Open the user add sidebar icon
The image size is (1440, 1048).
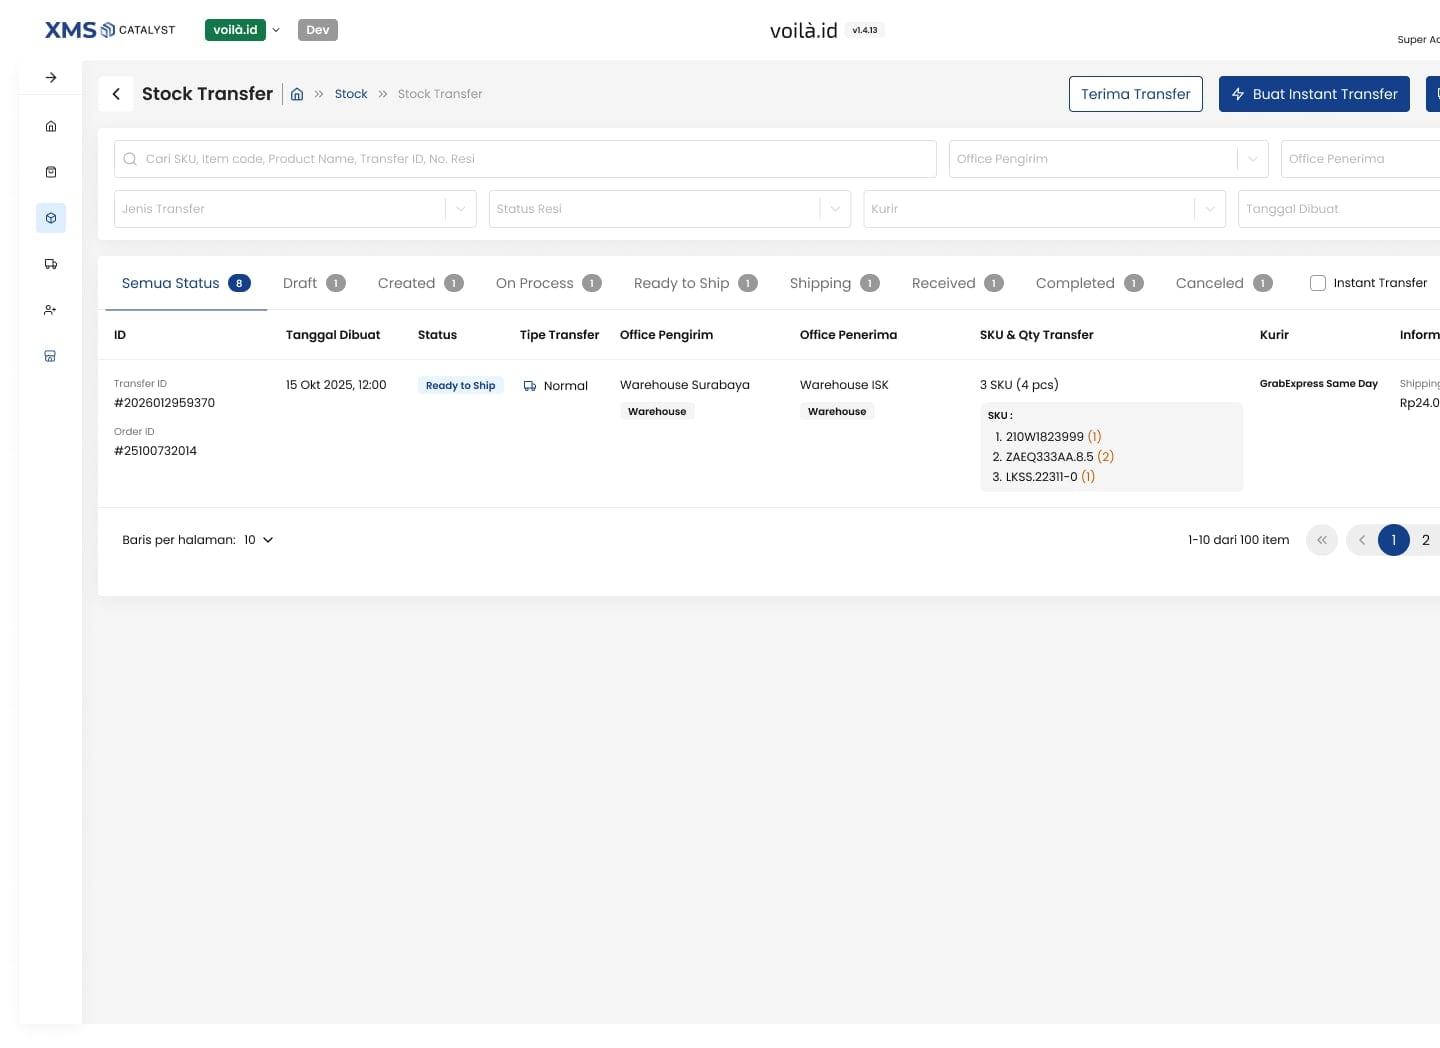(51, 310)
